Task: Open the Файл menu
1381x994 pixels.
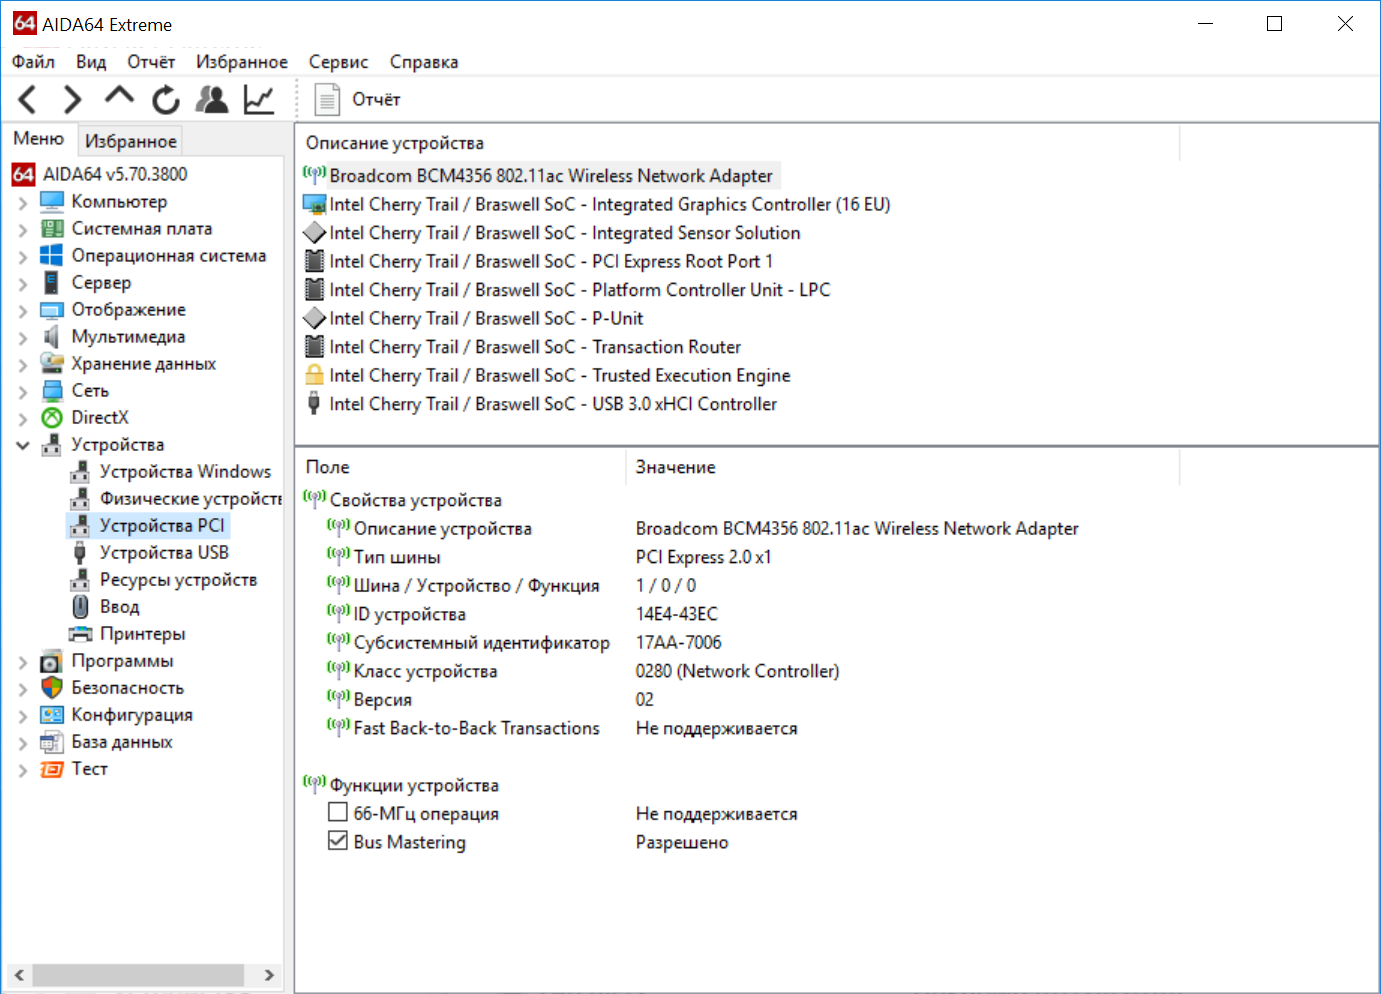Action: click(x=33, y=62)
